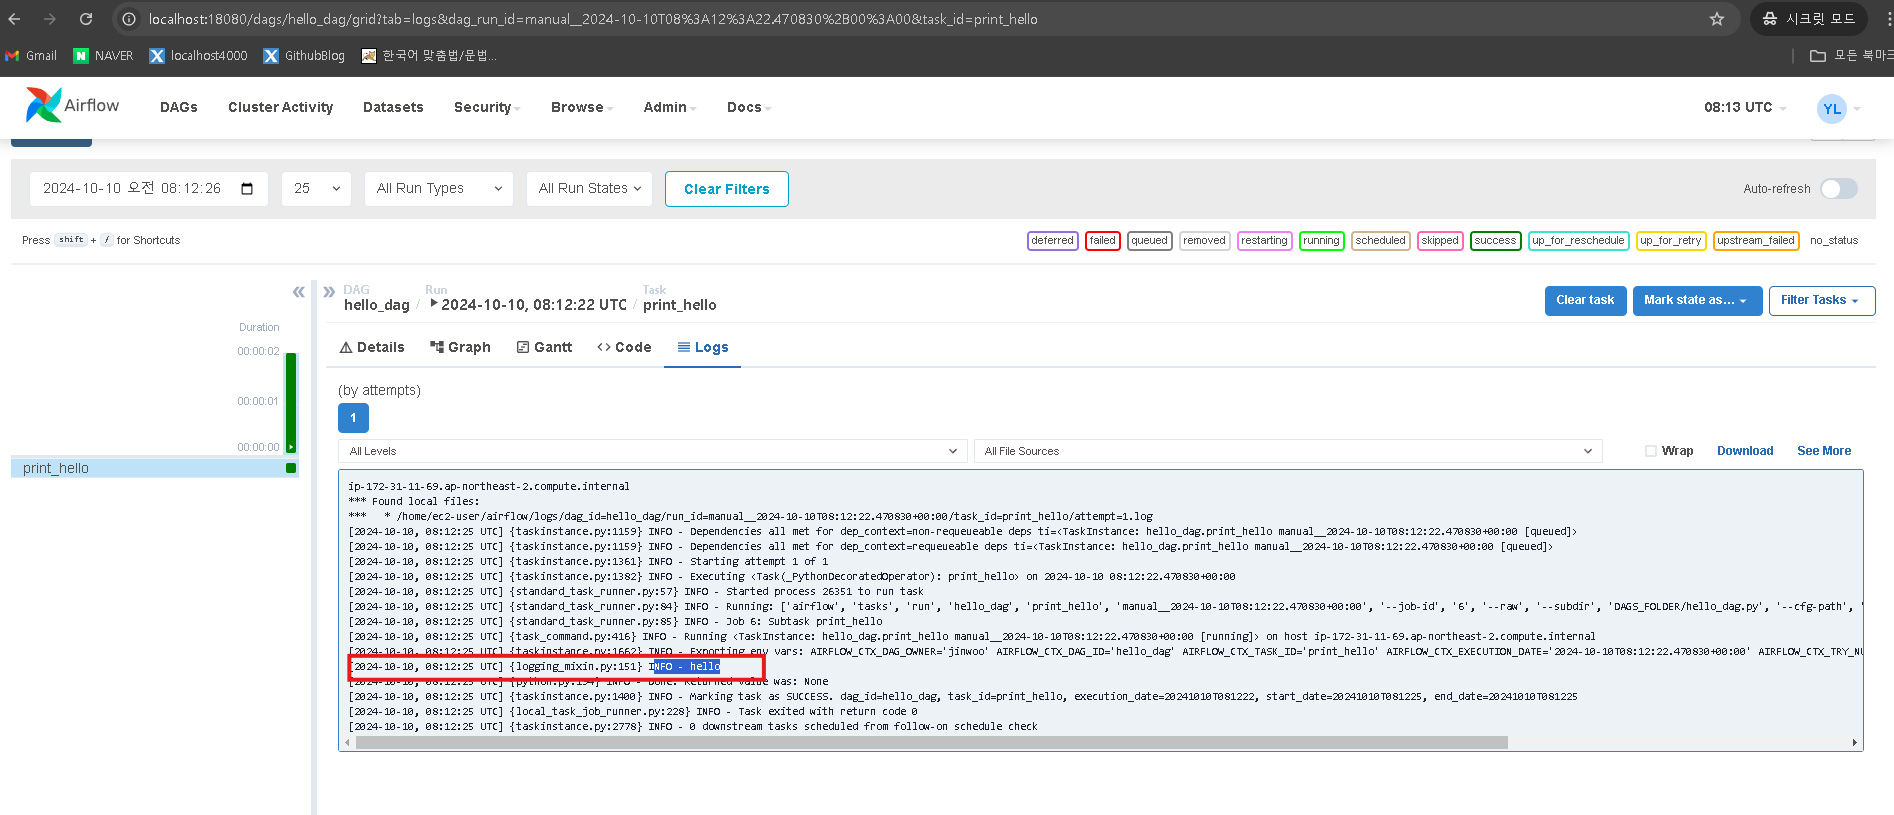The image size is (1894, 815).
Task: Reload the page with the browser refresh icon
Action: coord(86,19)
